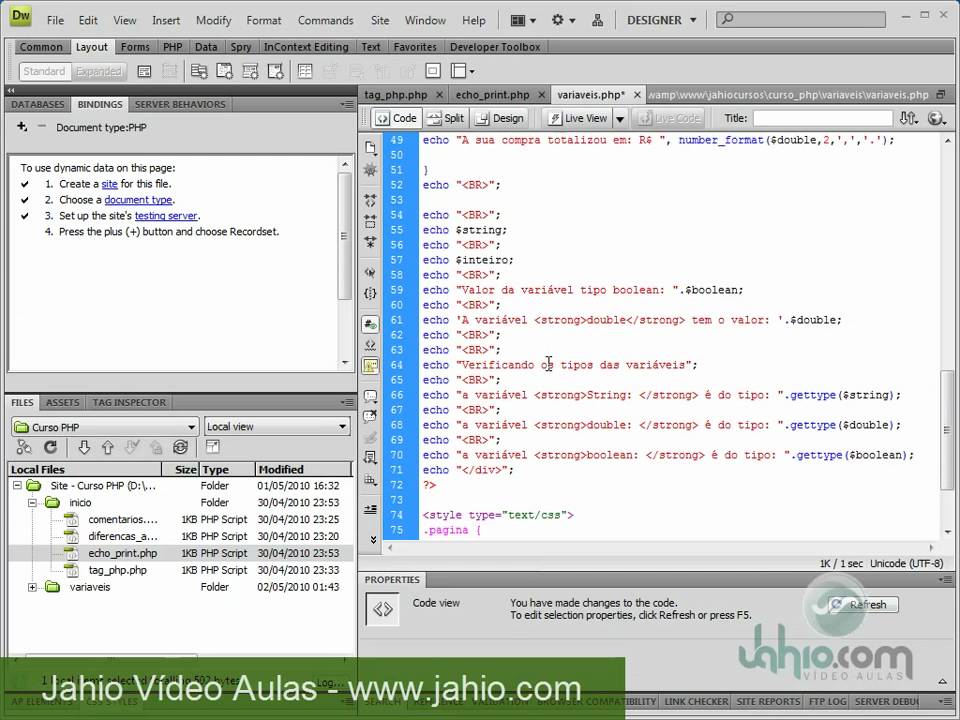Open the DESIGNER workspace dropdown
The width and height of the screenshot is (960, 720).
[x=661, y=20]
